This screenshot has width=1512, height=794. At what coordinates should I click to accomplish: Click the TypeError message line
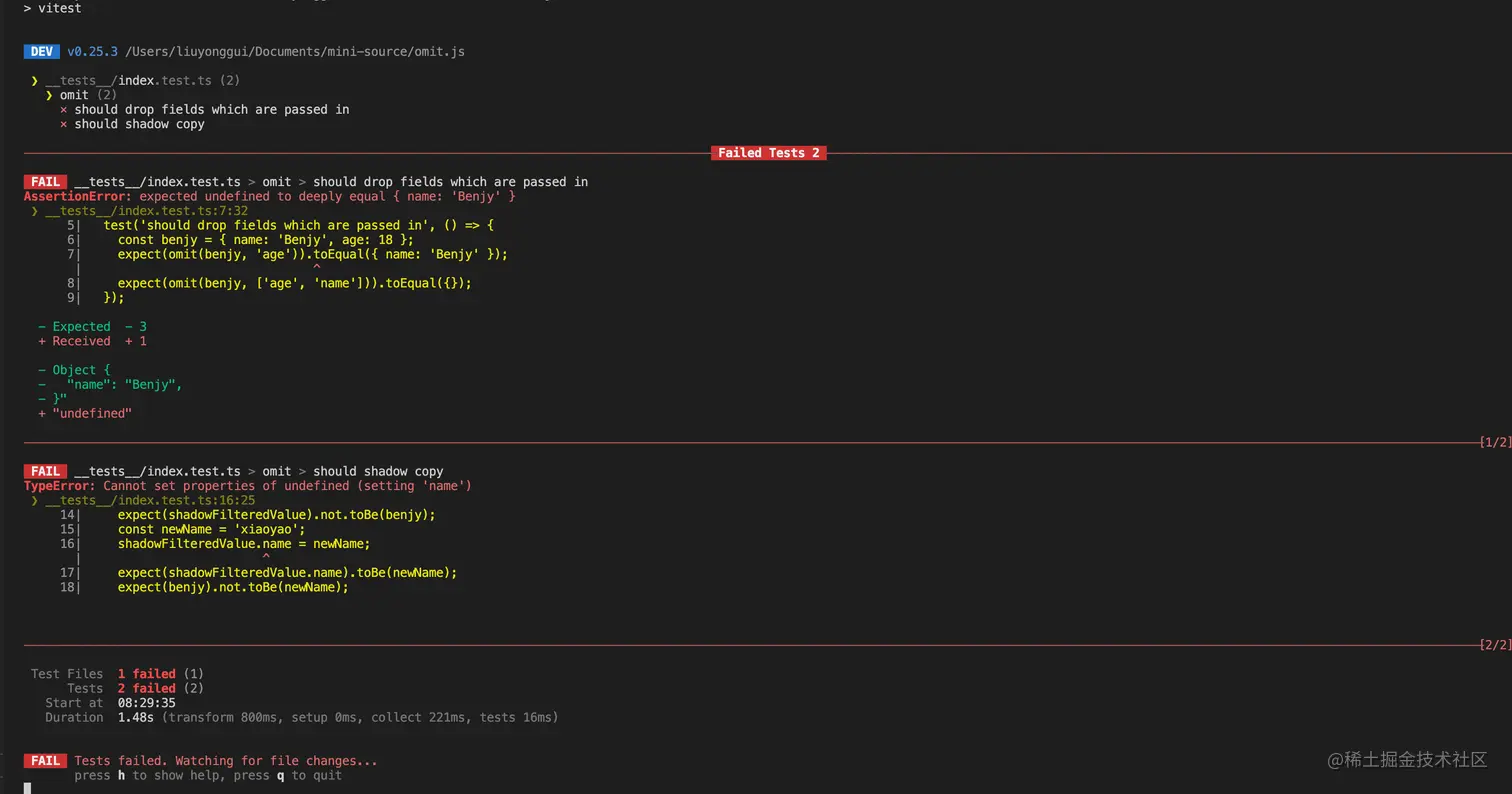point(247,486)
